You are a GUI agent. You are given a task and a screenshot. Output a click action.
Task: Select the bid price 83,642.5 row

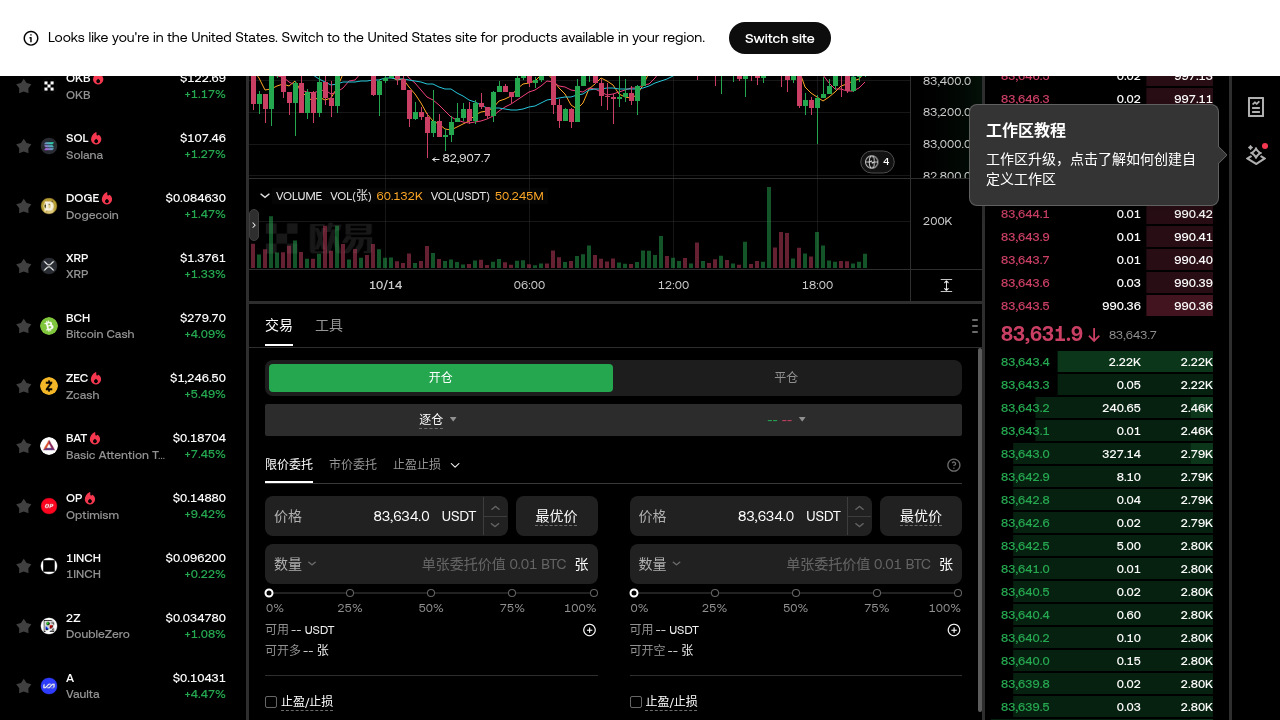pos(1107,546)
